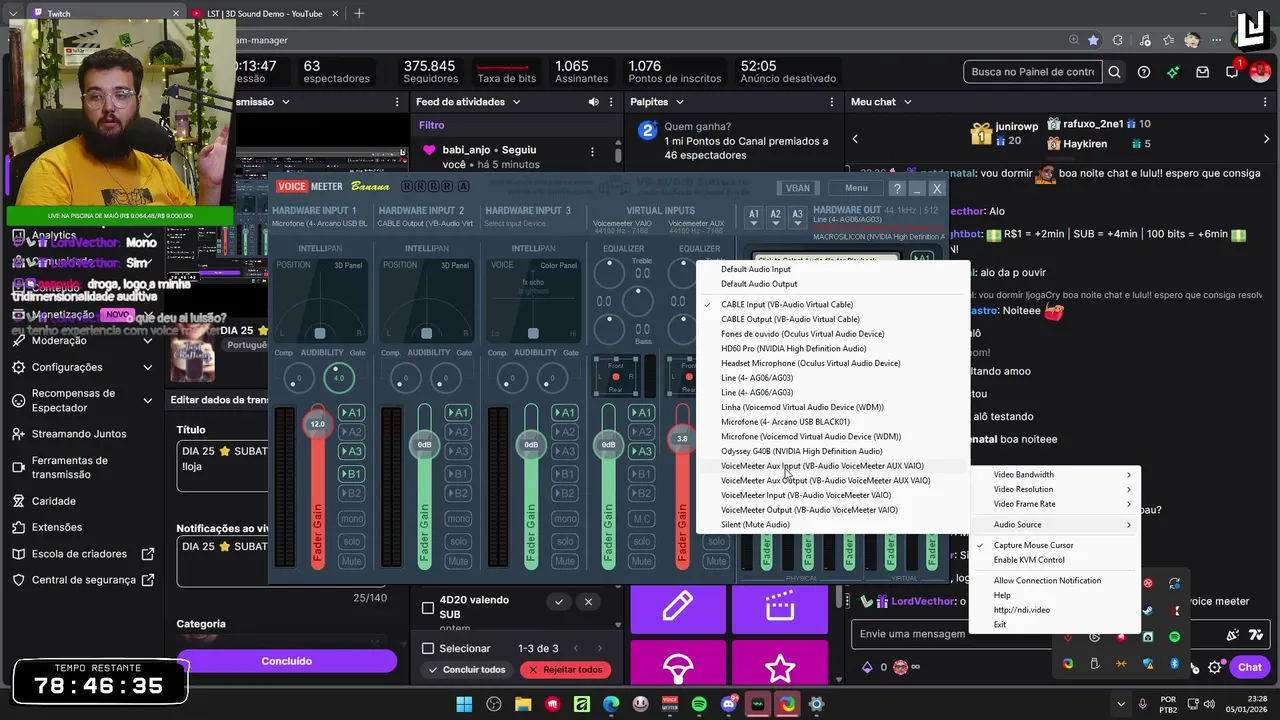The width and height of the screenshot is (1280, 720).
Task: Show hidden icons chevron in taskbar
Action: (x=1121, y=704)
